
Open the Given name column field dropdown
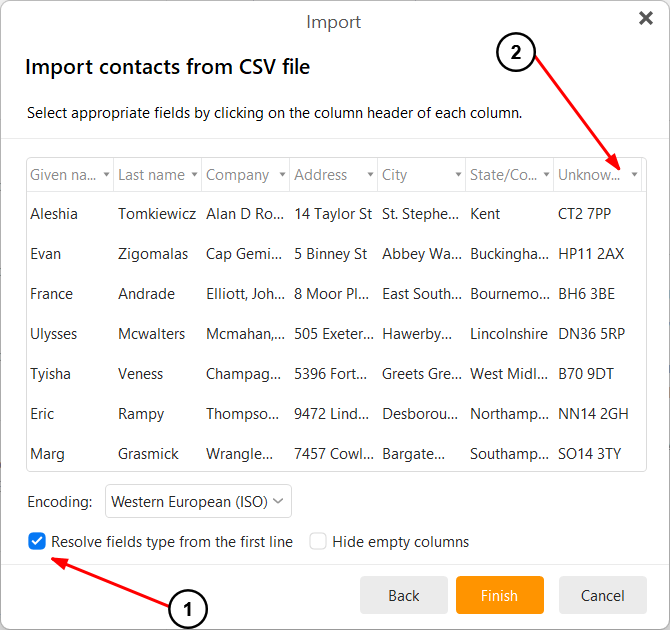click(x=106, y=175)
